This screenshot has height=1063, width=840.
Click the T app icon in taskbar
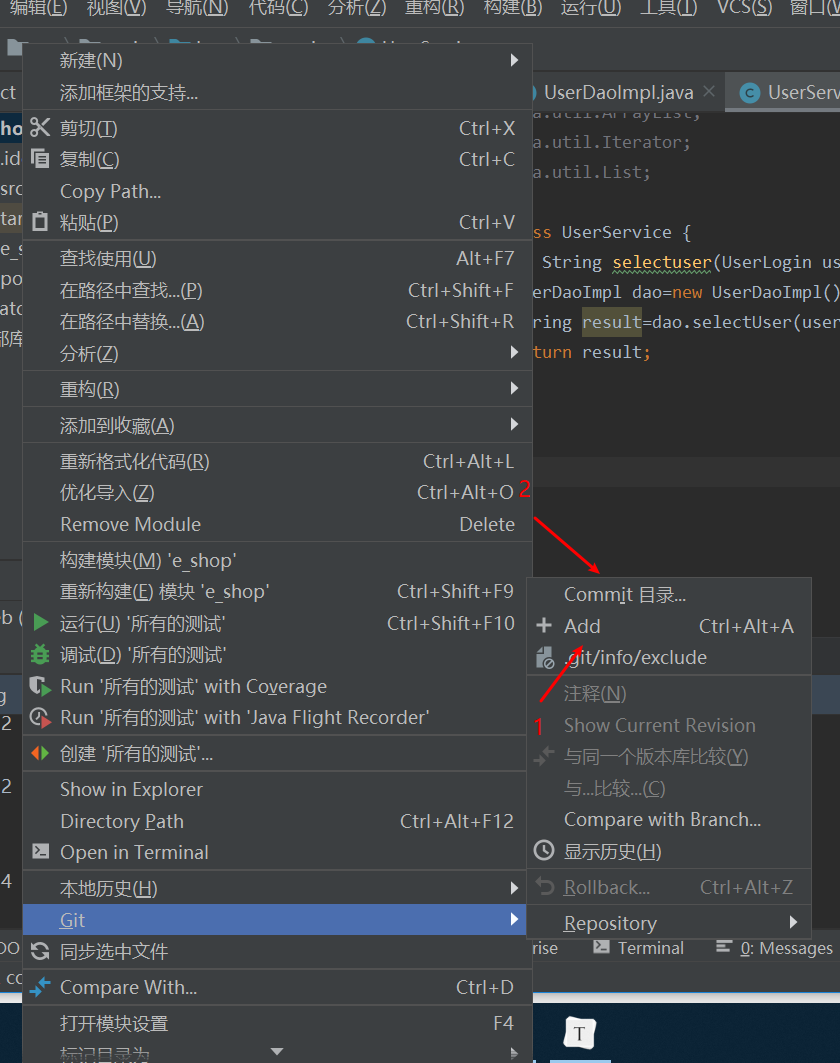[x=580, y=1033]
